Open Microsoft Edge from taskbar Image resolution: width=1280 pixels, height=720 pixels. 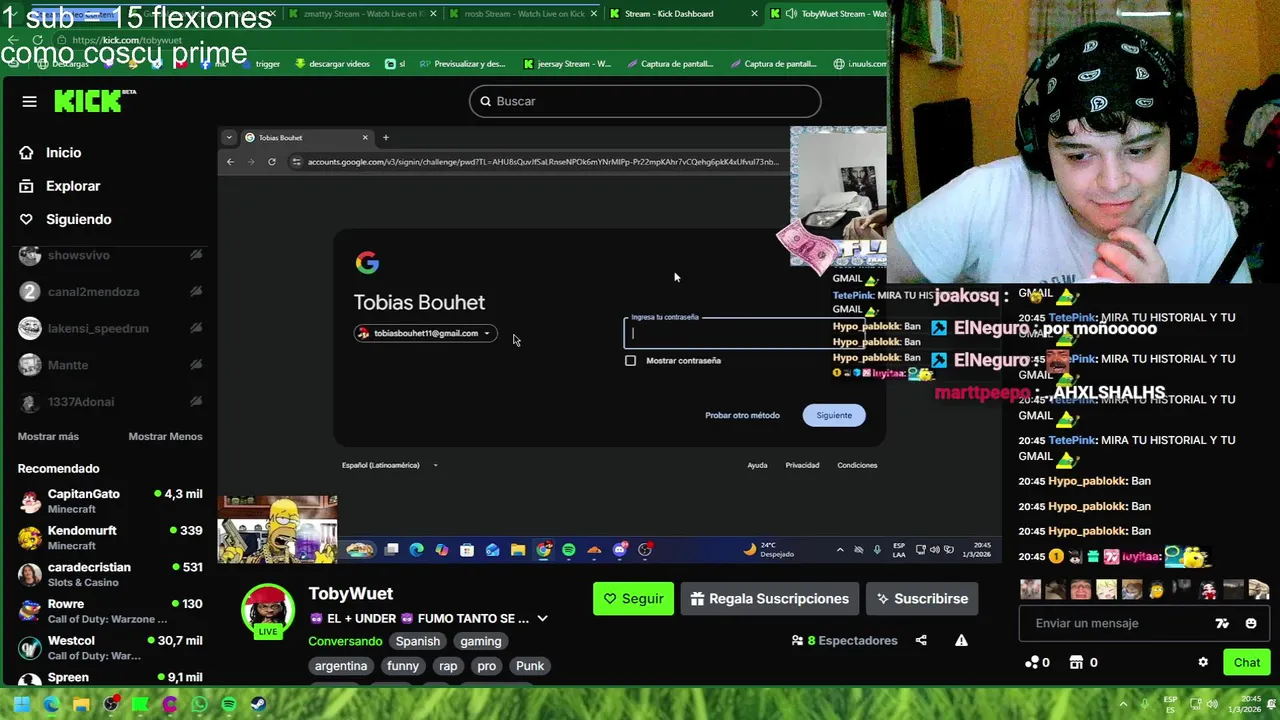pyautogui.click(x=51, y=704)
